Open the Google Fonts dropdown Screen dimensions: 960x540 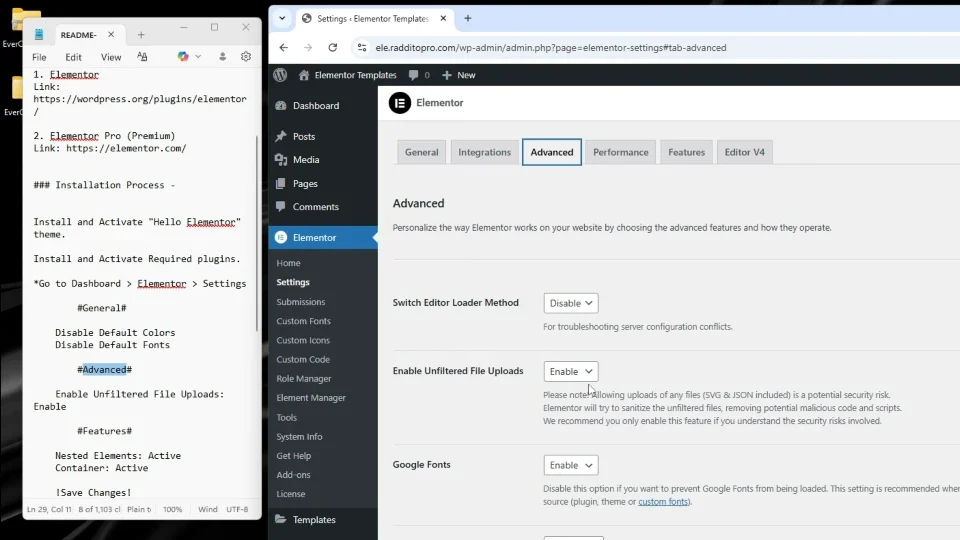coord(571,465)
